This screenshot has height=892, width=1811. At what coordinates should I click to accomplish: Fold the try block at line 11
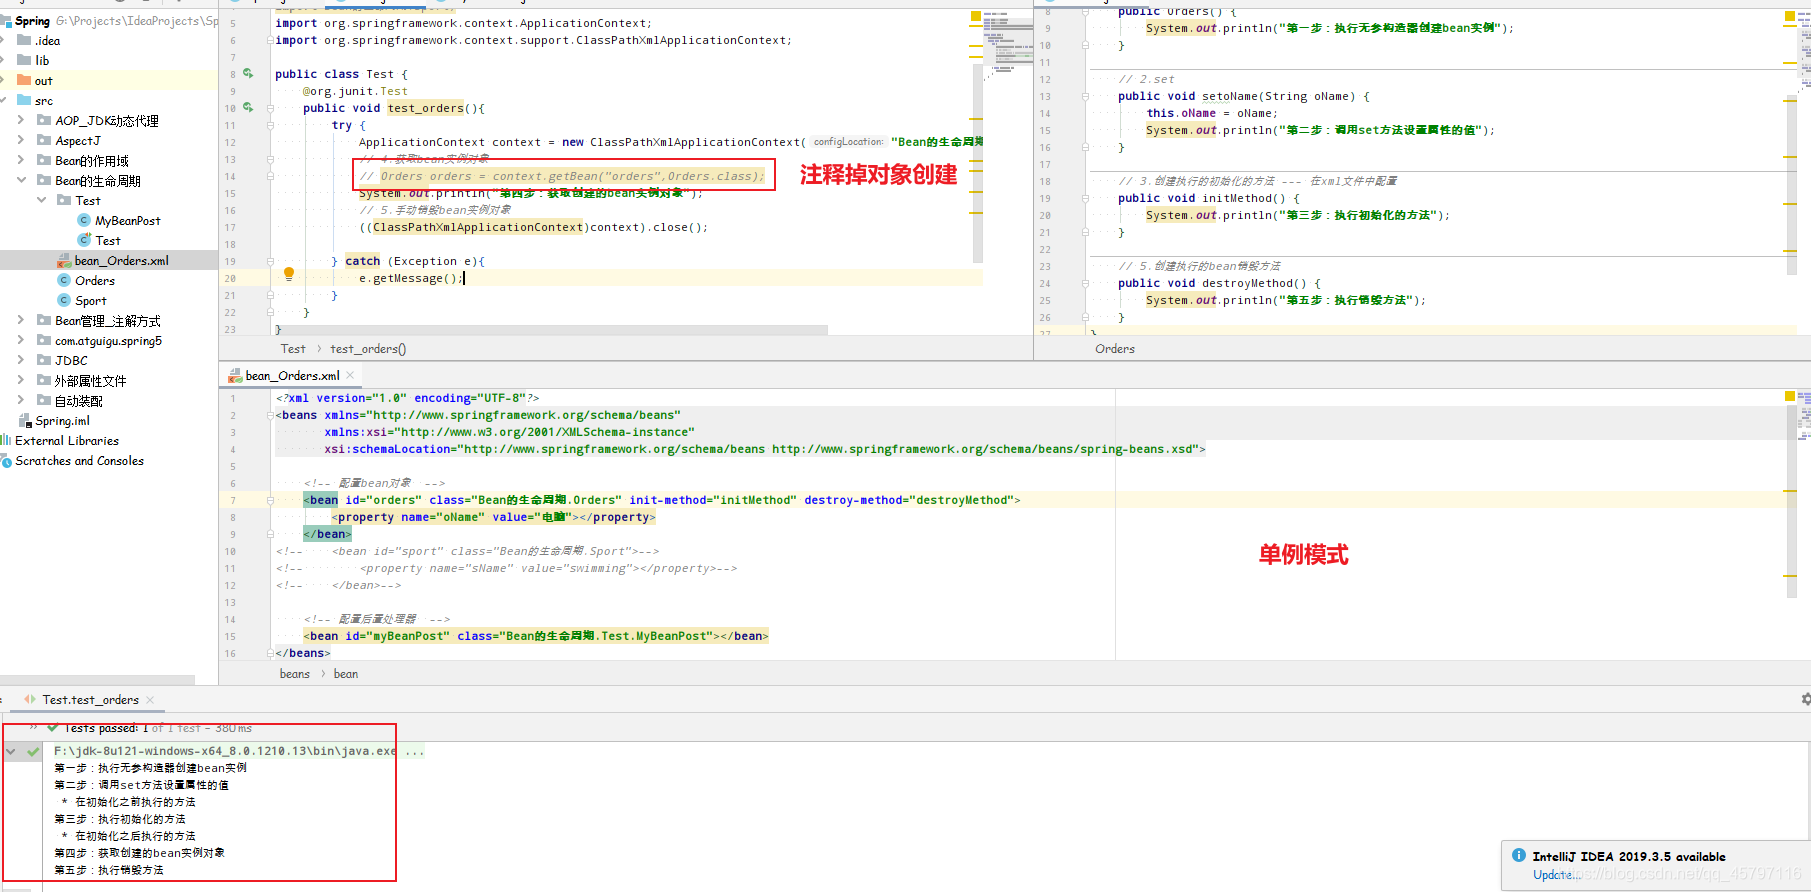click(x=270, y=125)
